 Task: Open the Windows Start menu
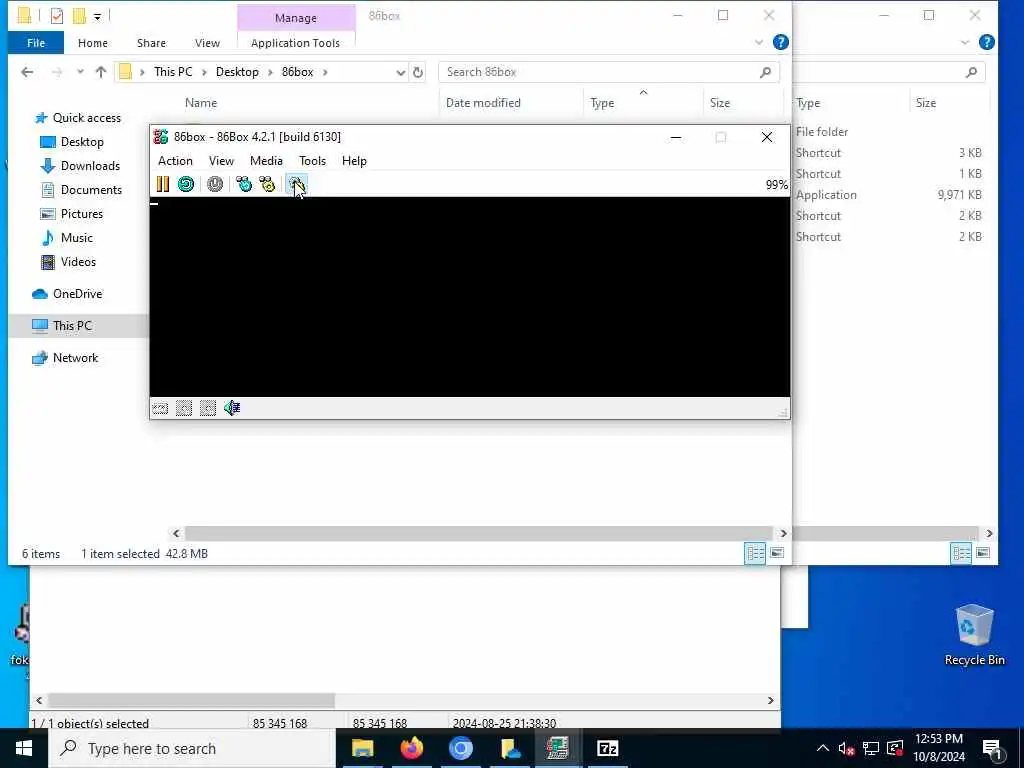tap(24, 748)
